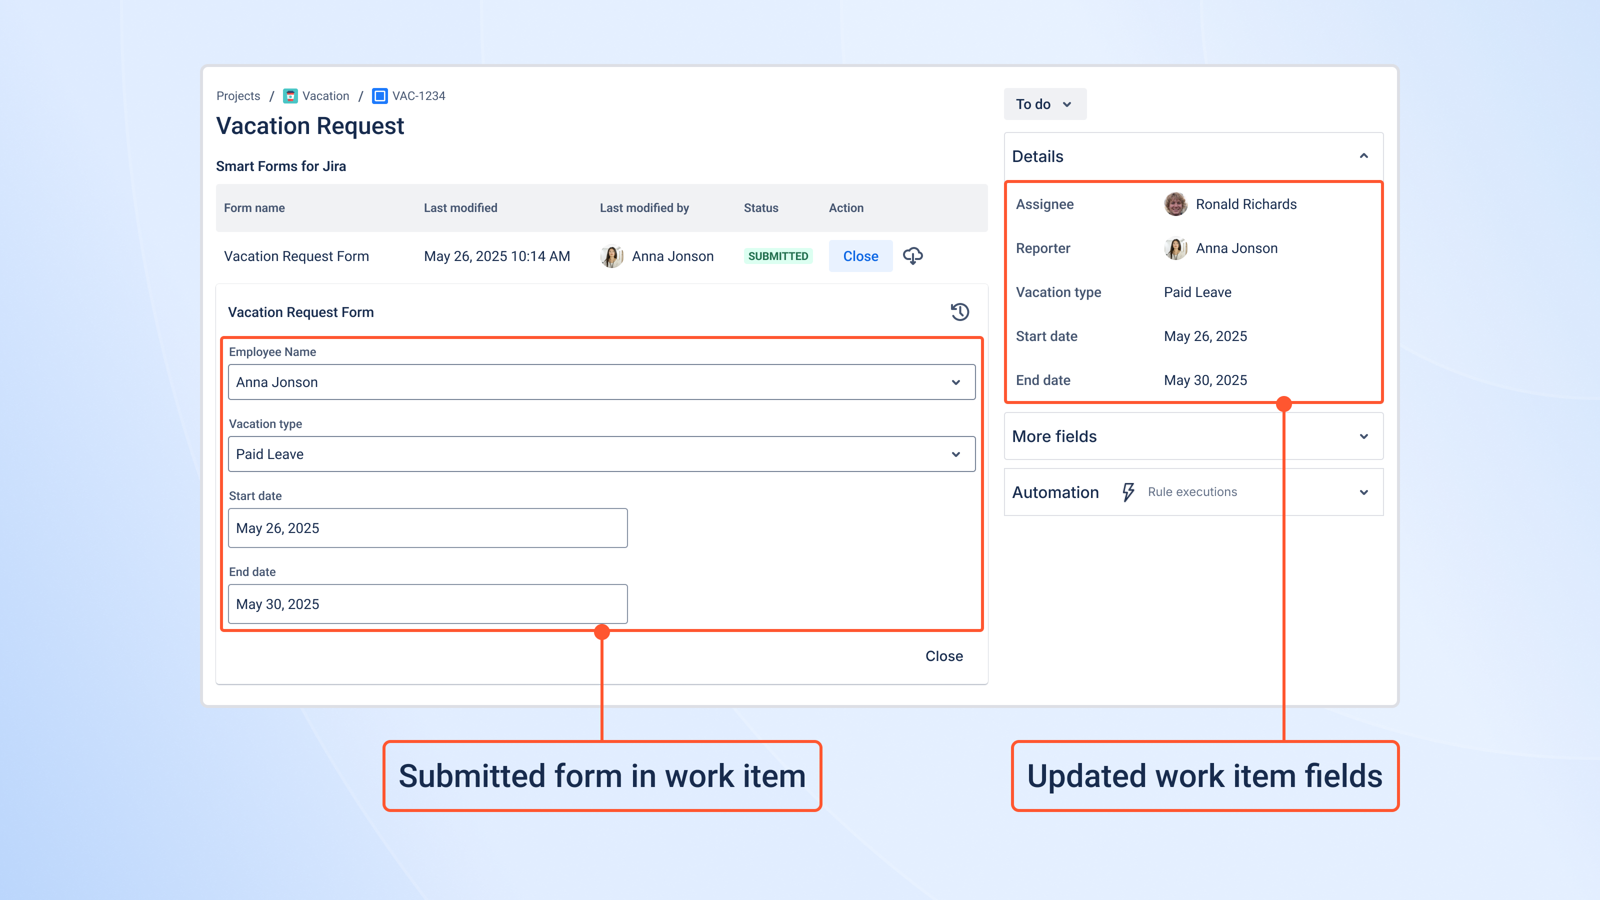Open the Vacation project breadcrumb
Viewport: 1600px width, 900px height.
click(x=326, y=96)
